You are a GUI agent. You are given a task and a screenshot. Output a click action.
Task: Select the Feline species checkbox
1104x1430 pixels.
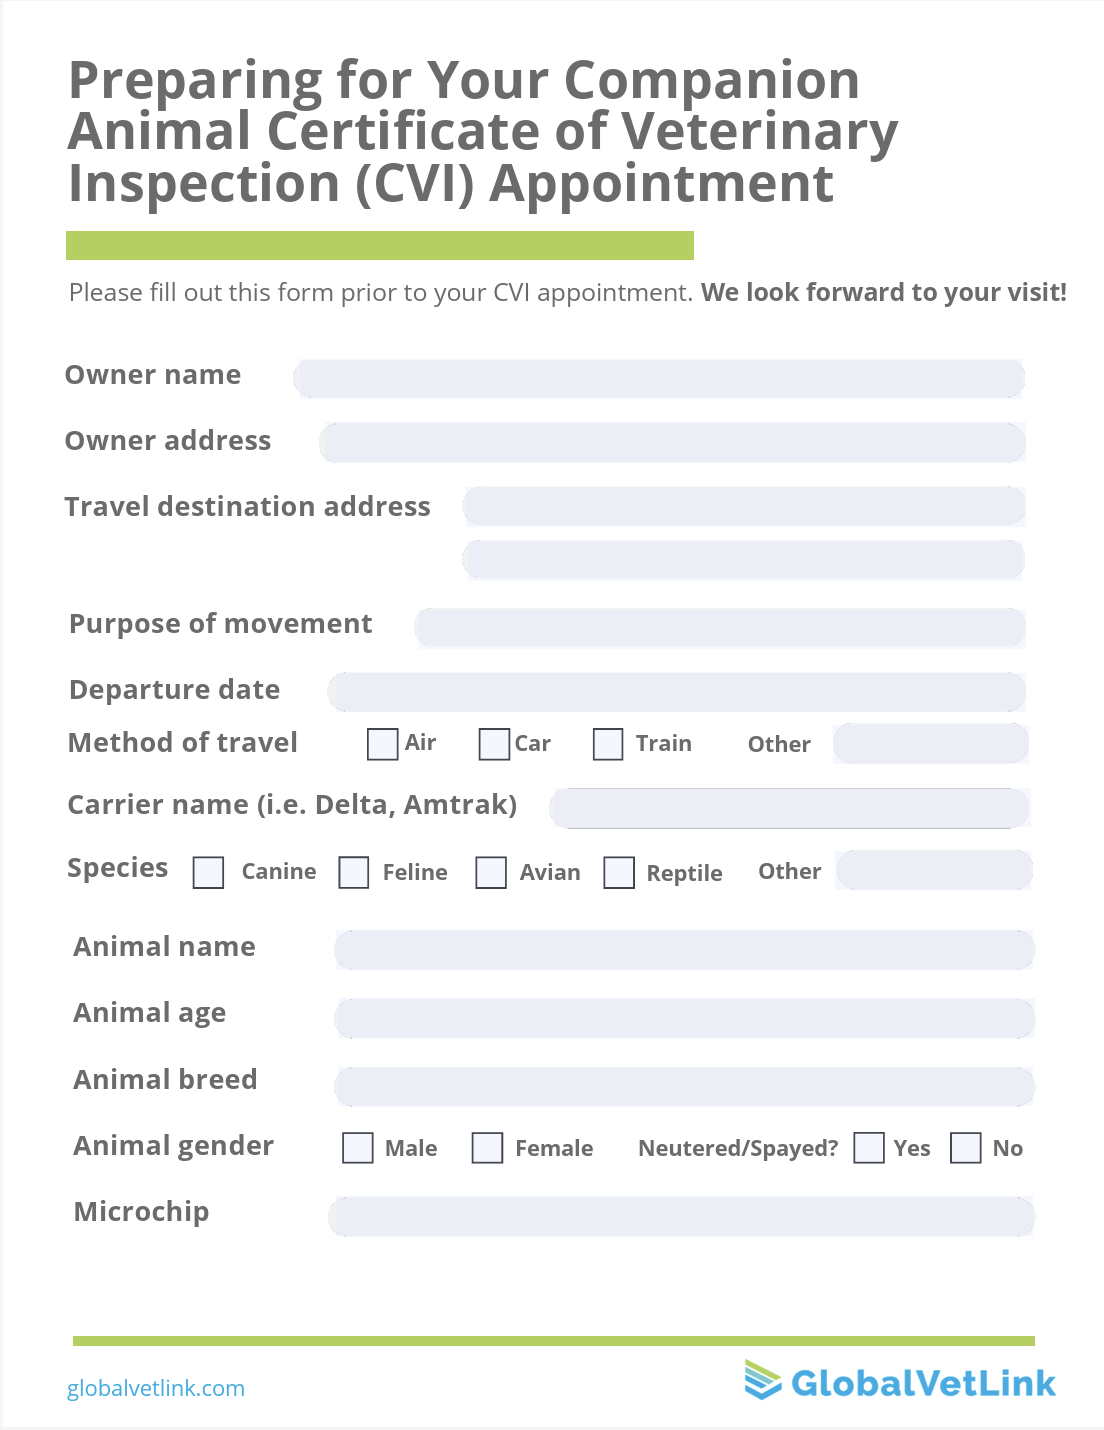354,872
